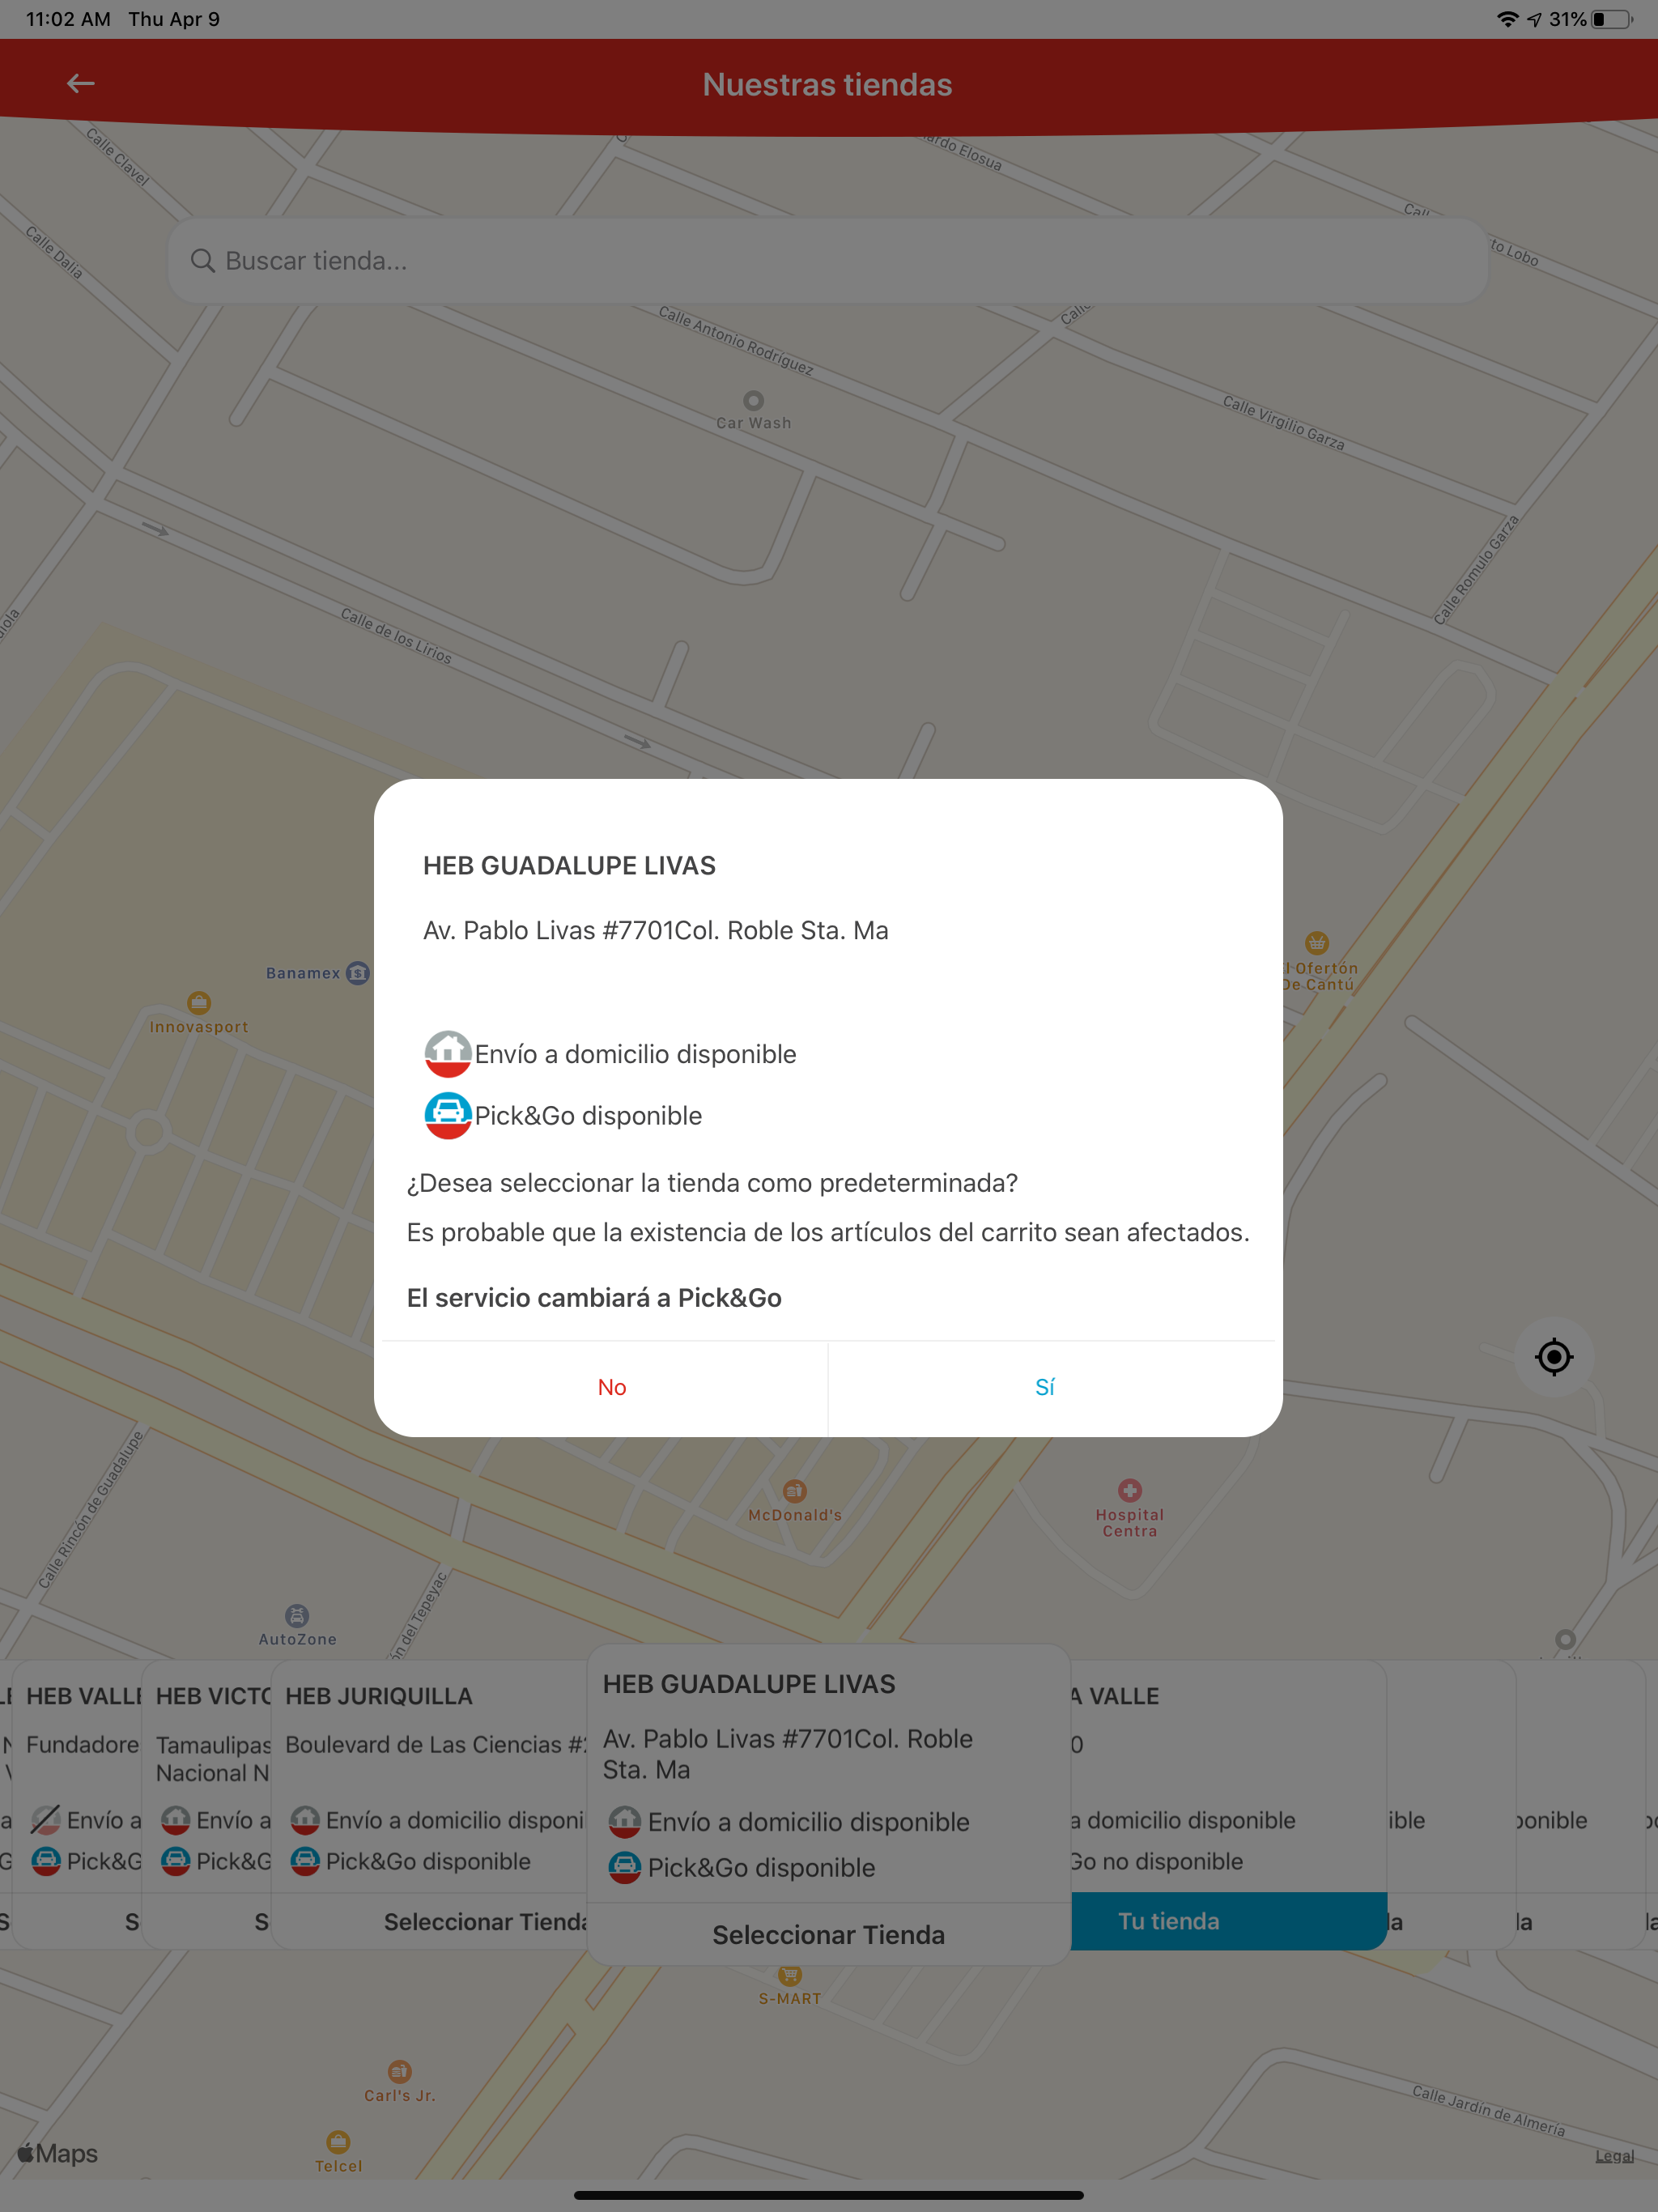Click the home delivery icon in the dialog
Screen dimensions: 1658x2212
pyautogui.click(x=447, y=1054)
